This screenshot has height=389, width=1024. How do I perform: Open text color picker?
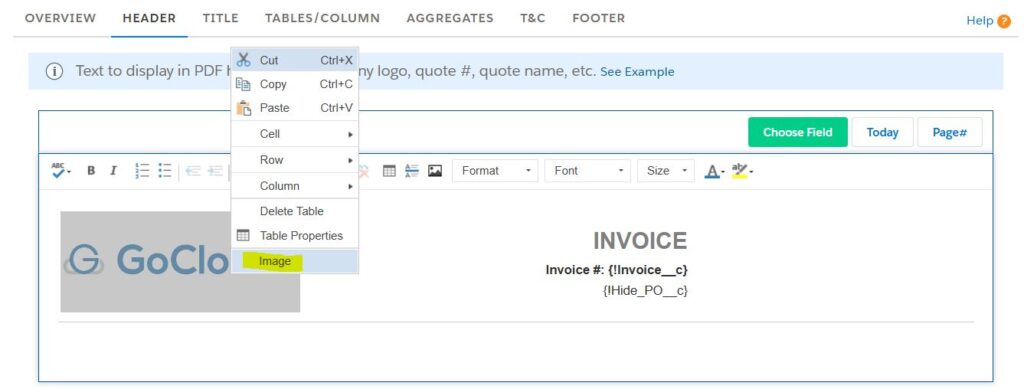click(714, 171)
